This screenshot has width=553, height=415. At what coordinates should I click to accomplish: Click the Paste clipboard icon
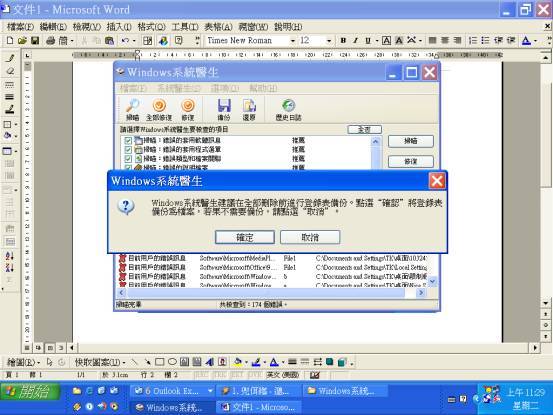(109, 41)
